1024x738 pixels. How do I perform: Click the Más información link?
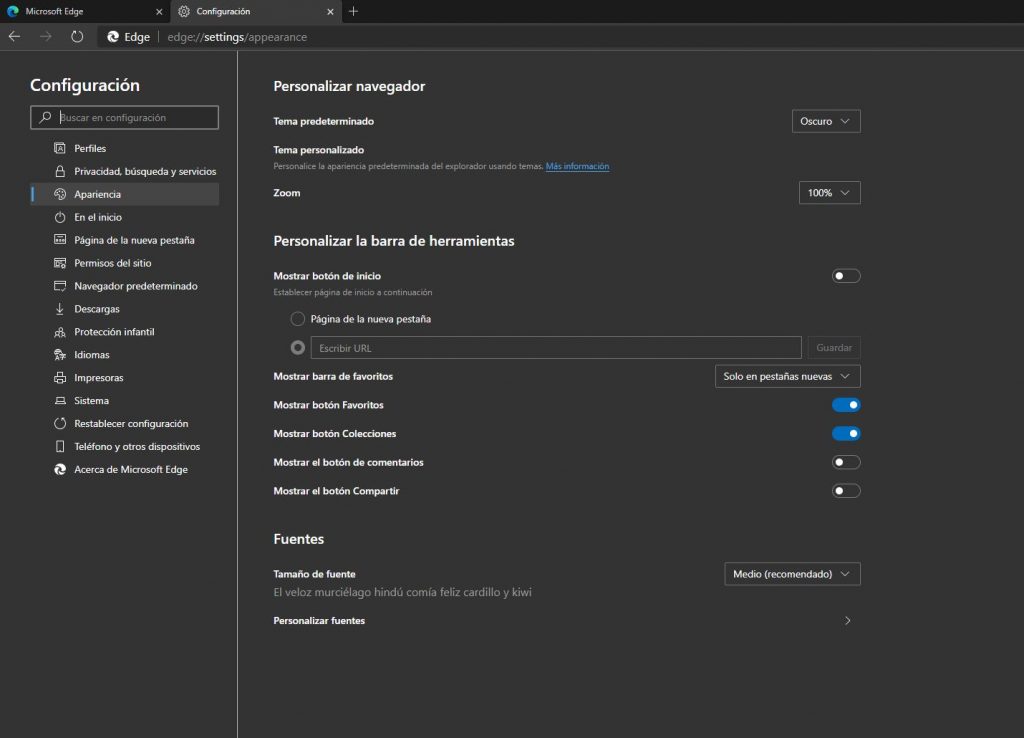(577, 167)
